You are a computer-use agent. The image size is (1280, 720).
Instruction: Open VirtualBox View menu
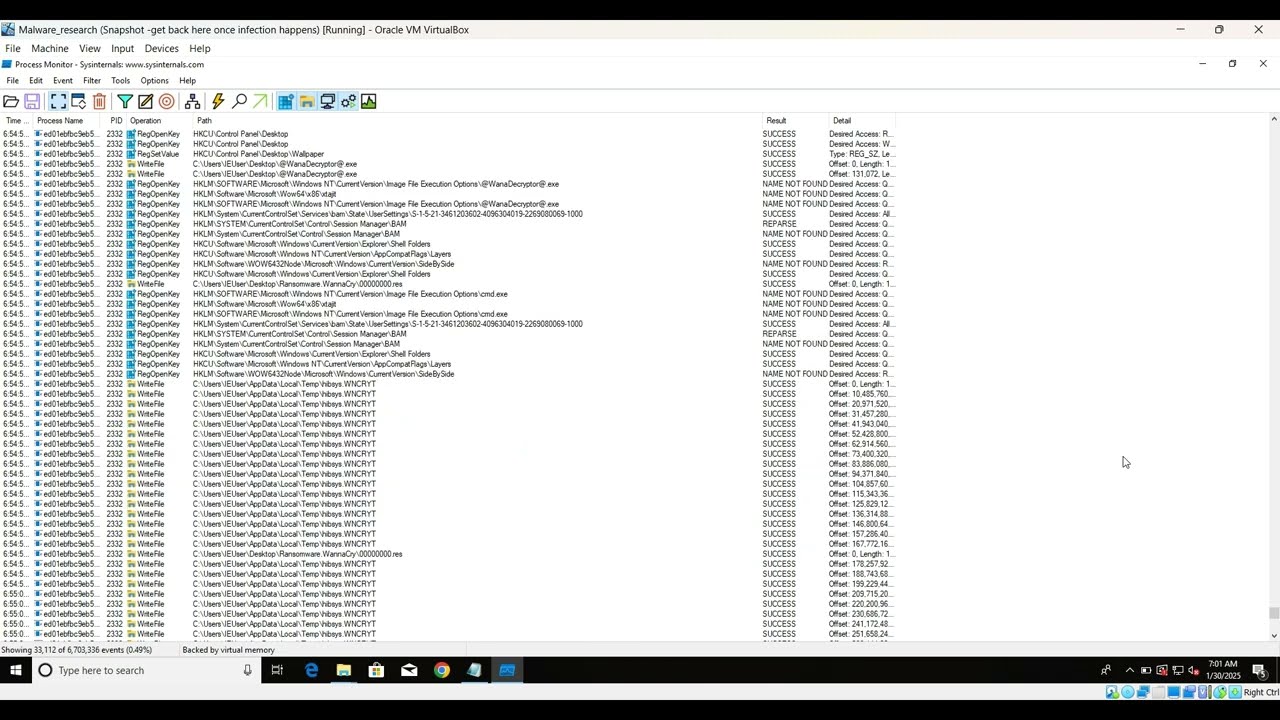[90, 48]
